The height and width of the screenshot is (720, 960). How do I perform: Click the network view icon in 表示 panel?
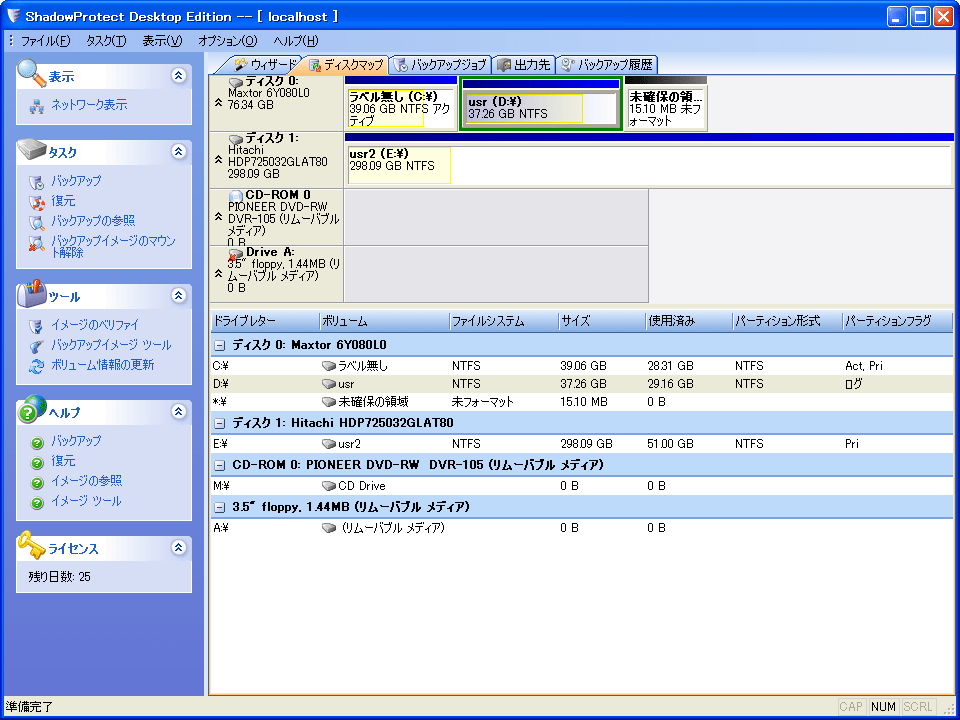[x=37, y=107]
